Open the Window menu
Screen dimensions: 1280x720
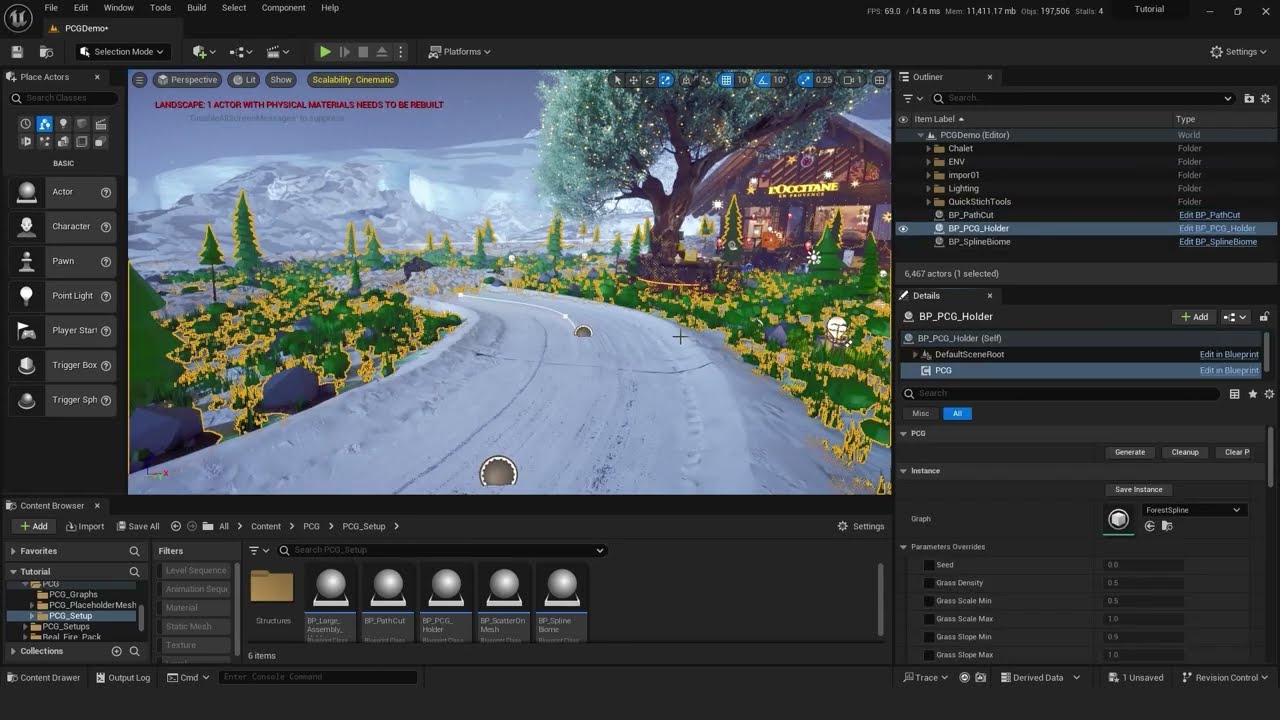coord(118,8)
